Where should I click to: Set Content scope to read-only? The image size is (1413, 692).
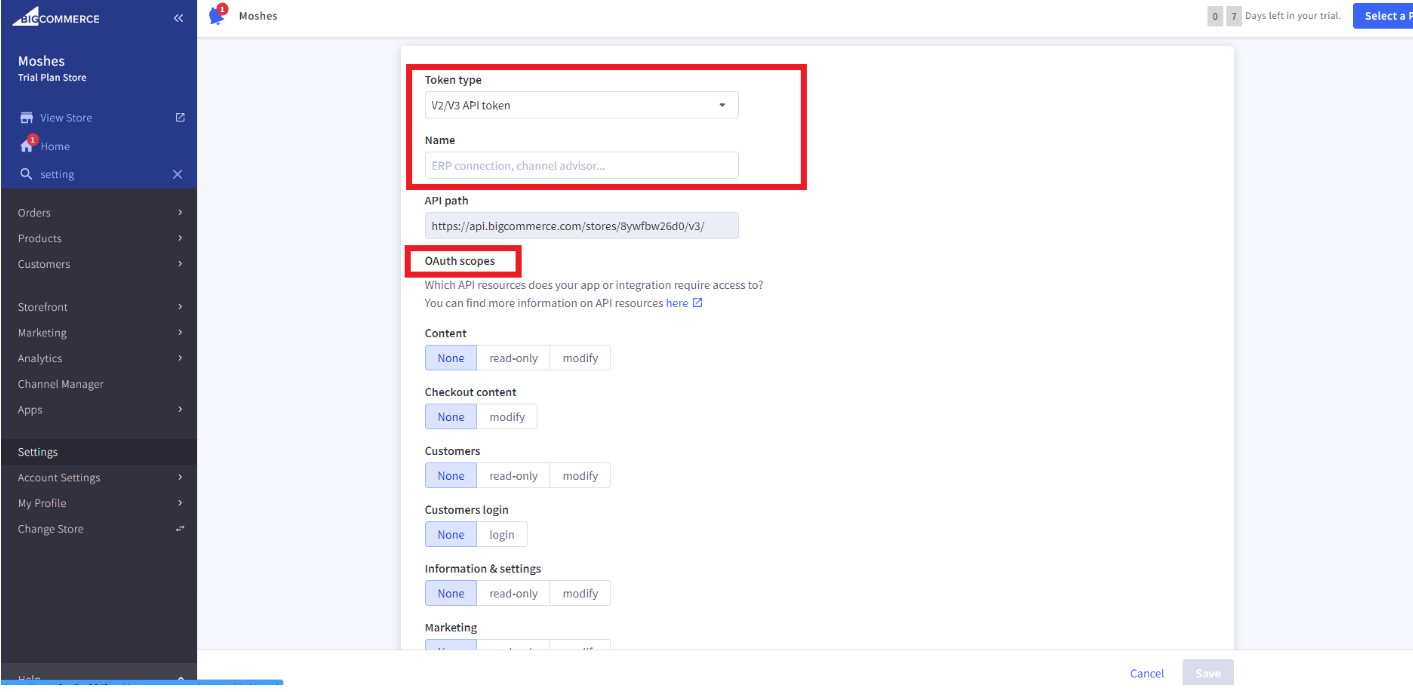pyautogui.click(x=513, y=358)
